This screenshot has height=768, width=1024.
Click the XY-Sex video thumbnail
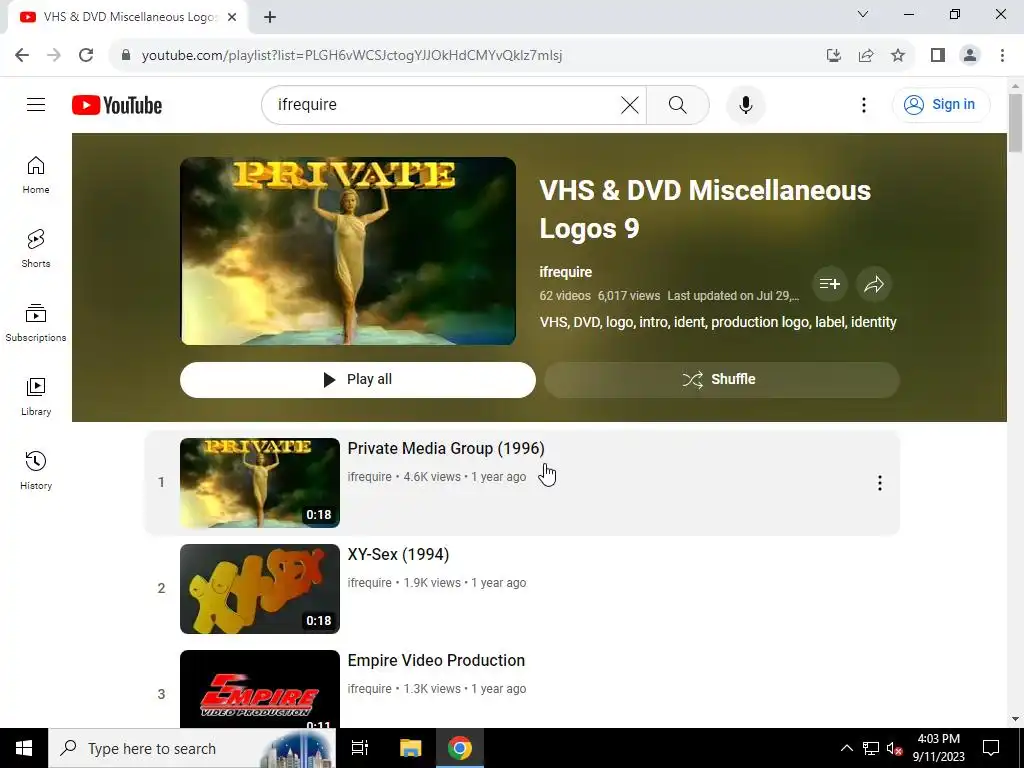pos(260,588)
